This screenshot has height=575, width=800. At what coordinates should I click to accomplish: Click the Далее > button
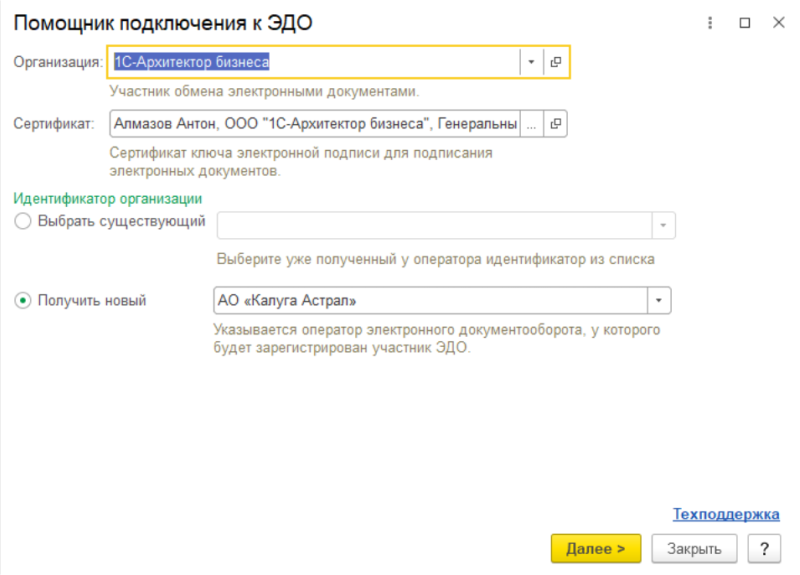pos(595,549)
